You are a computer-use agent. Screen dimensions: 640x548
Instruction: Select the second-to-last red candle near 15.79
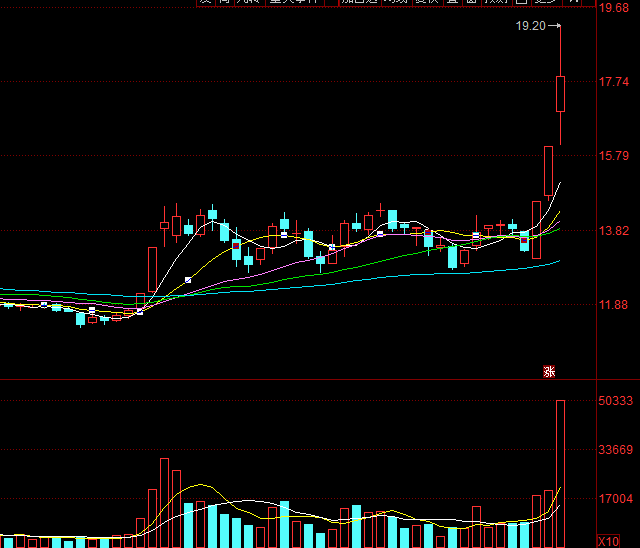[548, 171]
